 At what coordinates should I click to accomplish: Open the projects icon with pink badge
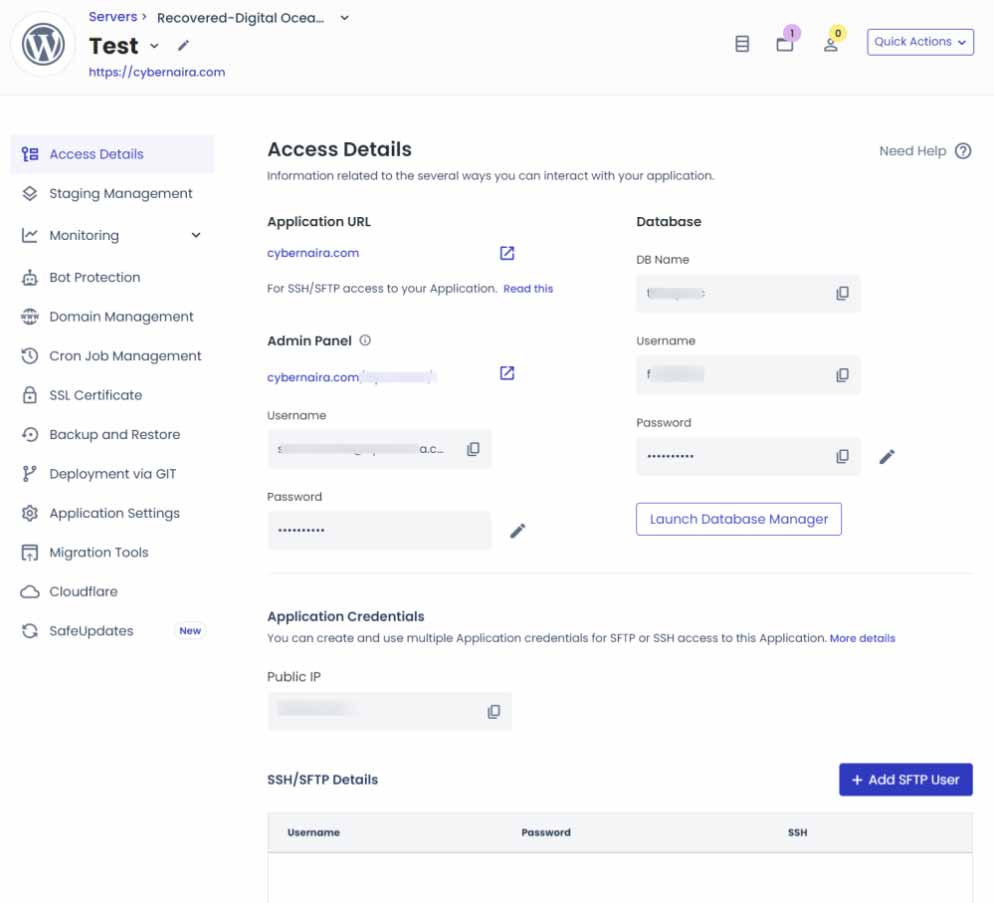click(786, 43)
